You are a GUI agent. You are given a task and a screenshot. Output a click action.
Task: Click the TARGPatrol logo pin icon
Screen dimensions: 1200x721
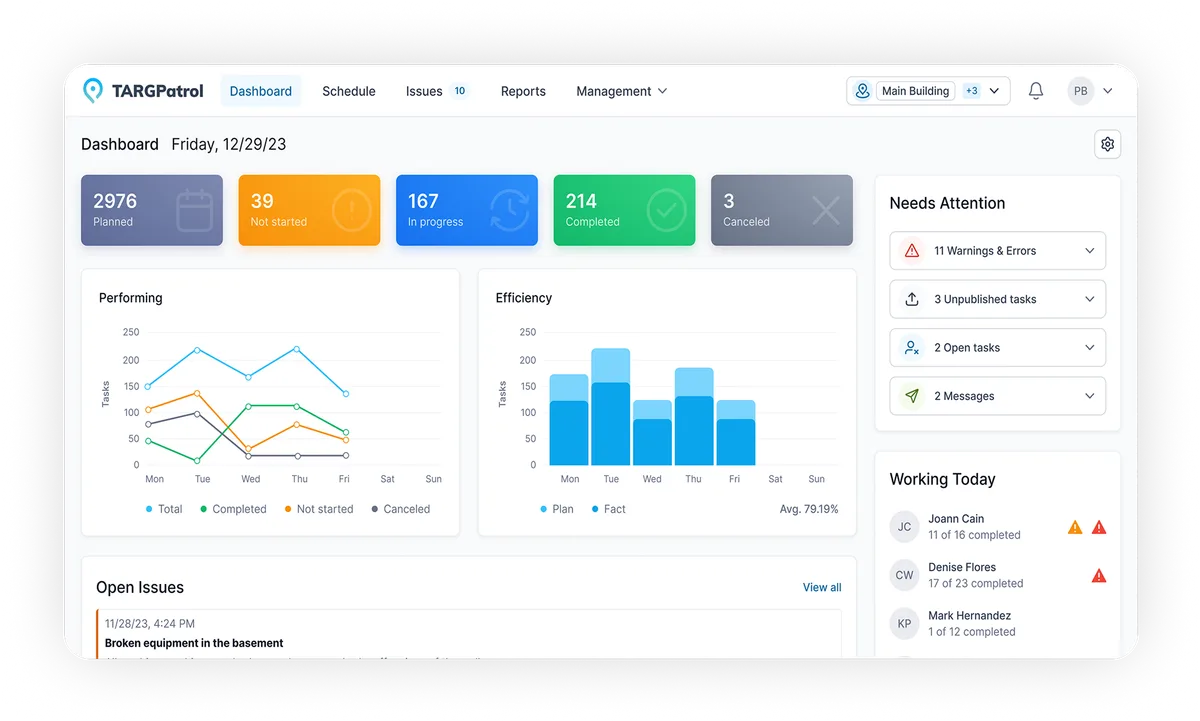click(94, 90)
